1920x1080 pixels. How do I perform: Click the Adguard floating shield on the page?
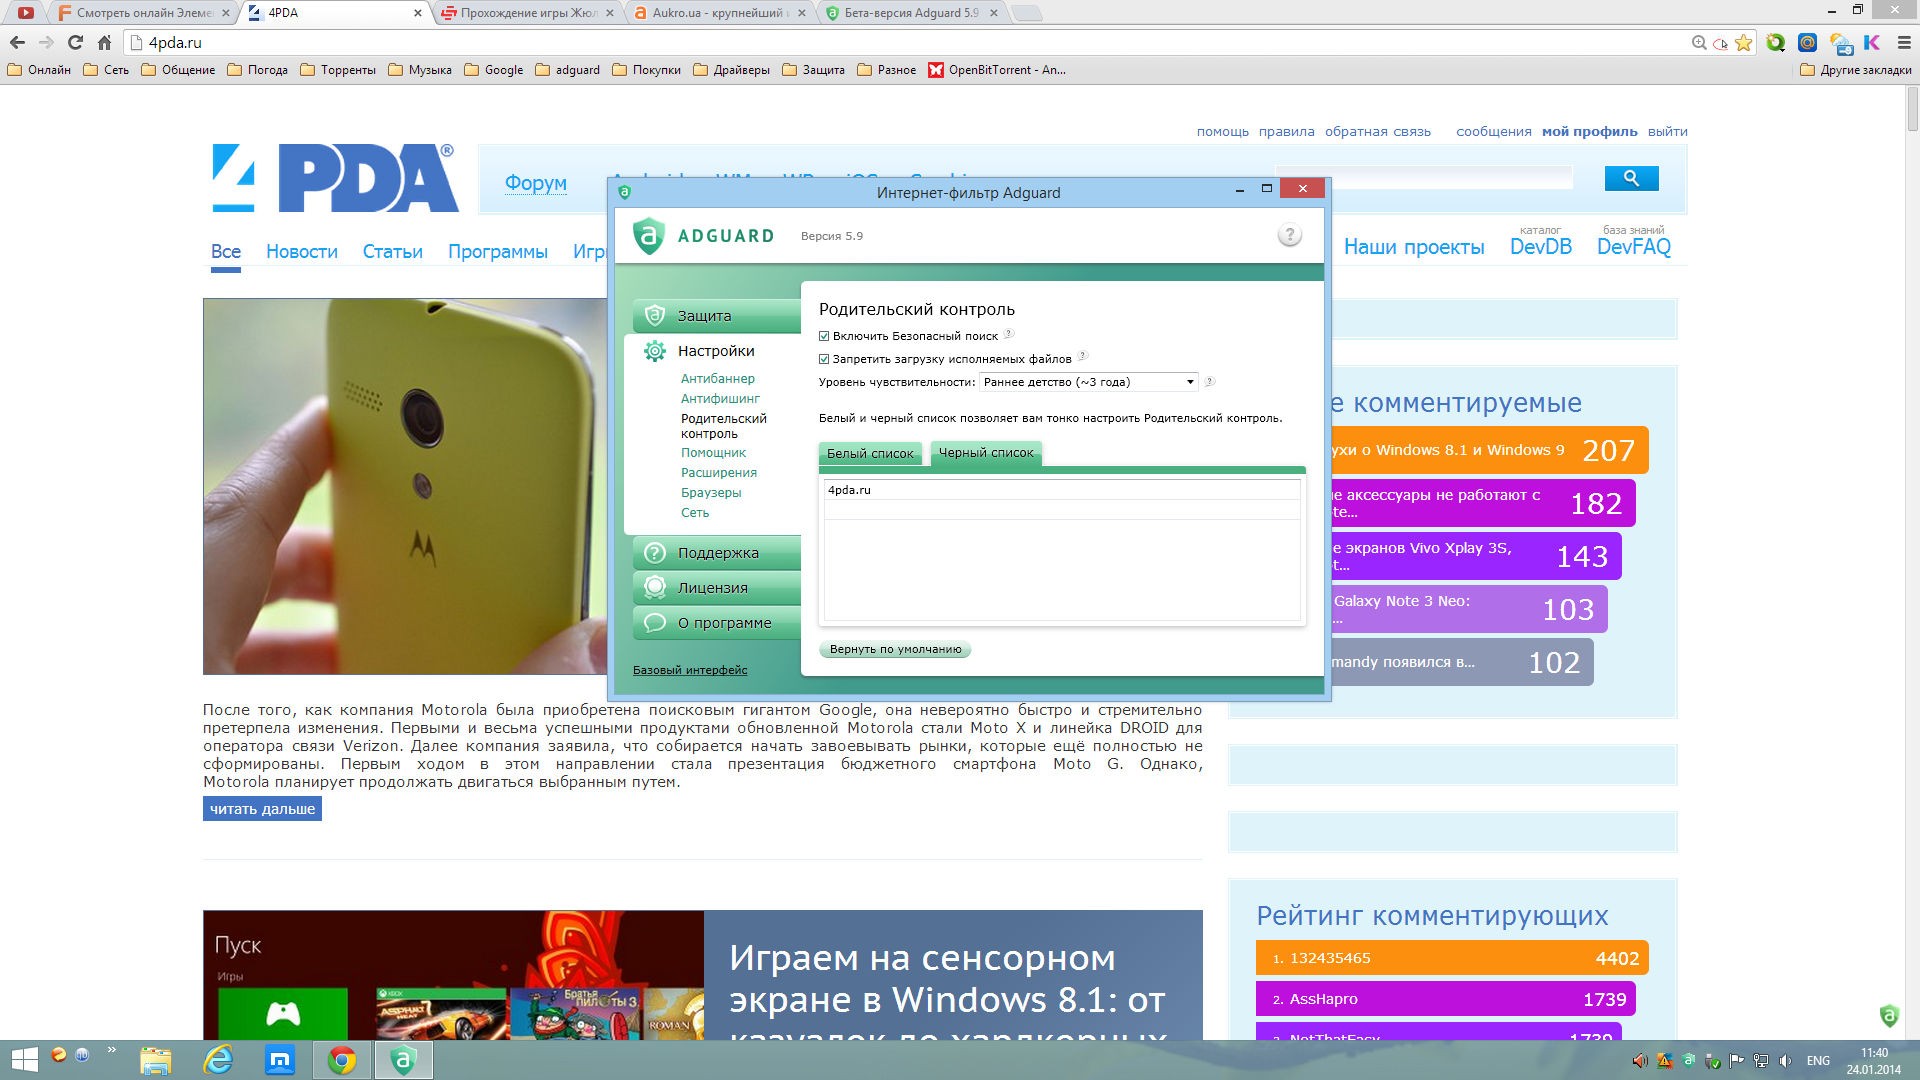(1889, 1016)
